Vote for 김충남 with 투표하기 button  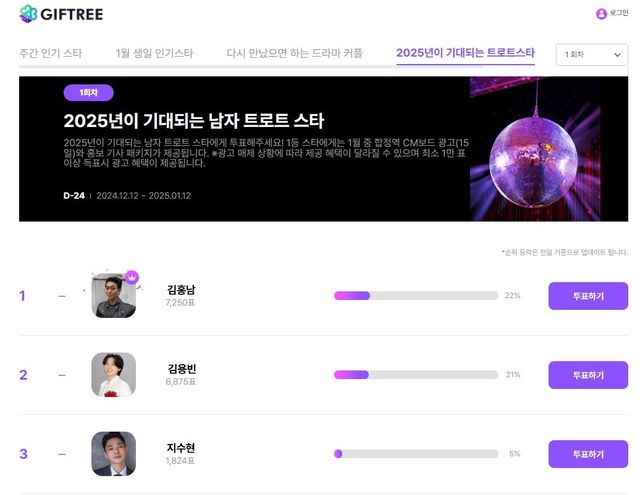588,296
